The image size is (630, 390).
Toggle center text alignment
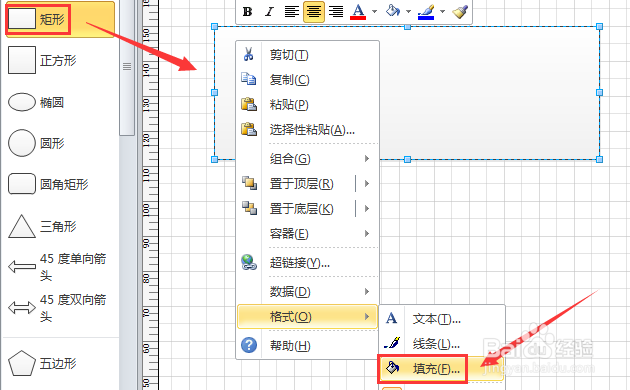(x=313, y=12)
